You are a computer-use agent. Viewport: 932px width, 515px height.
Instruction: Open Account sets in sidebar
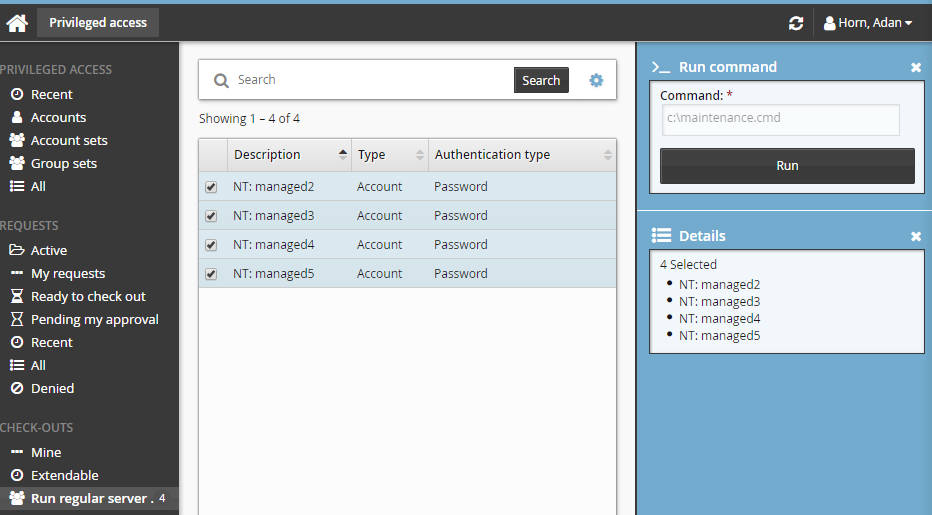[68, 140]
